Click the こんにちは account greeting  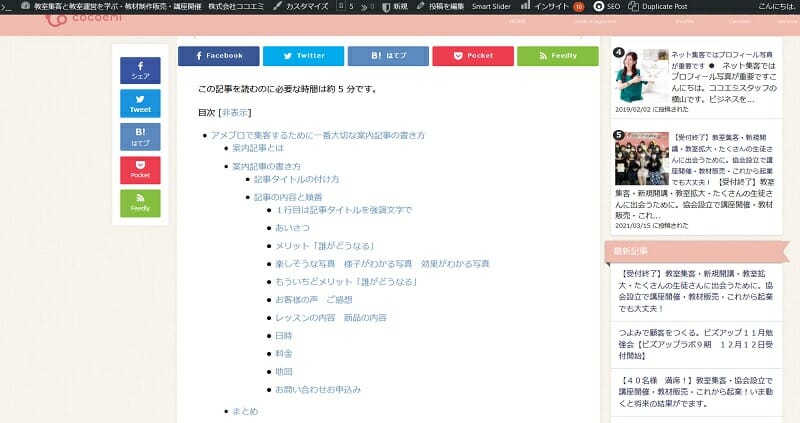point(776,7)
